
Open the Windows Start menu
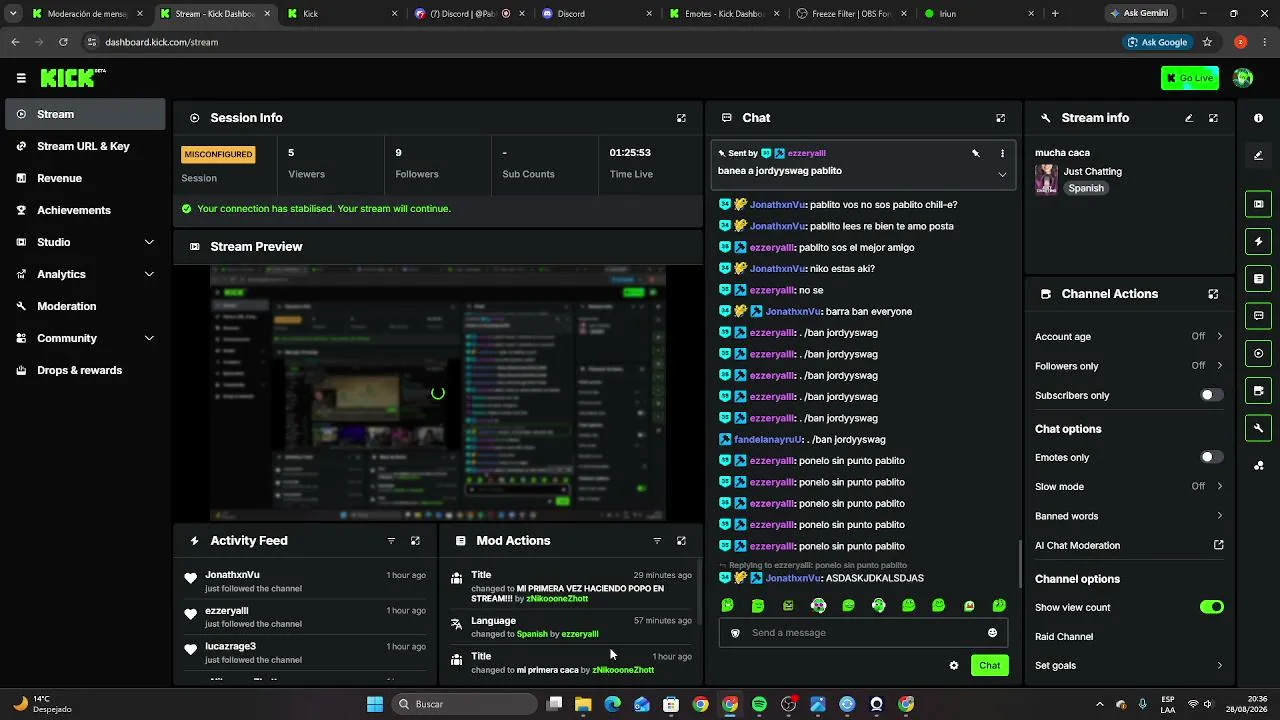(375, 704)
